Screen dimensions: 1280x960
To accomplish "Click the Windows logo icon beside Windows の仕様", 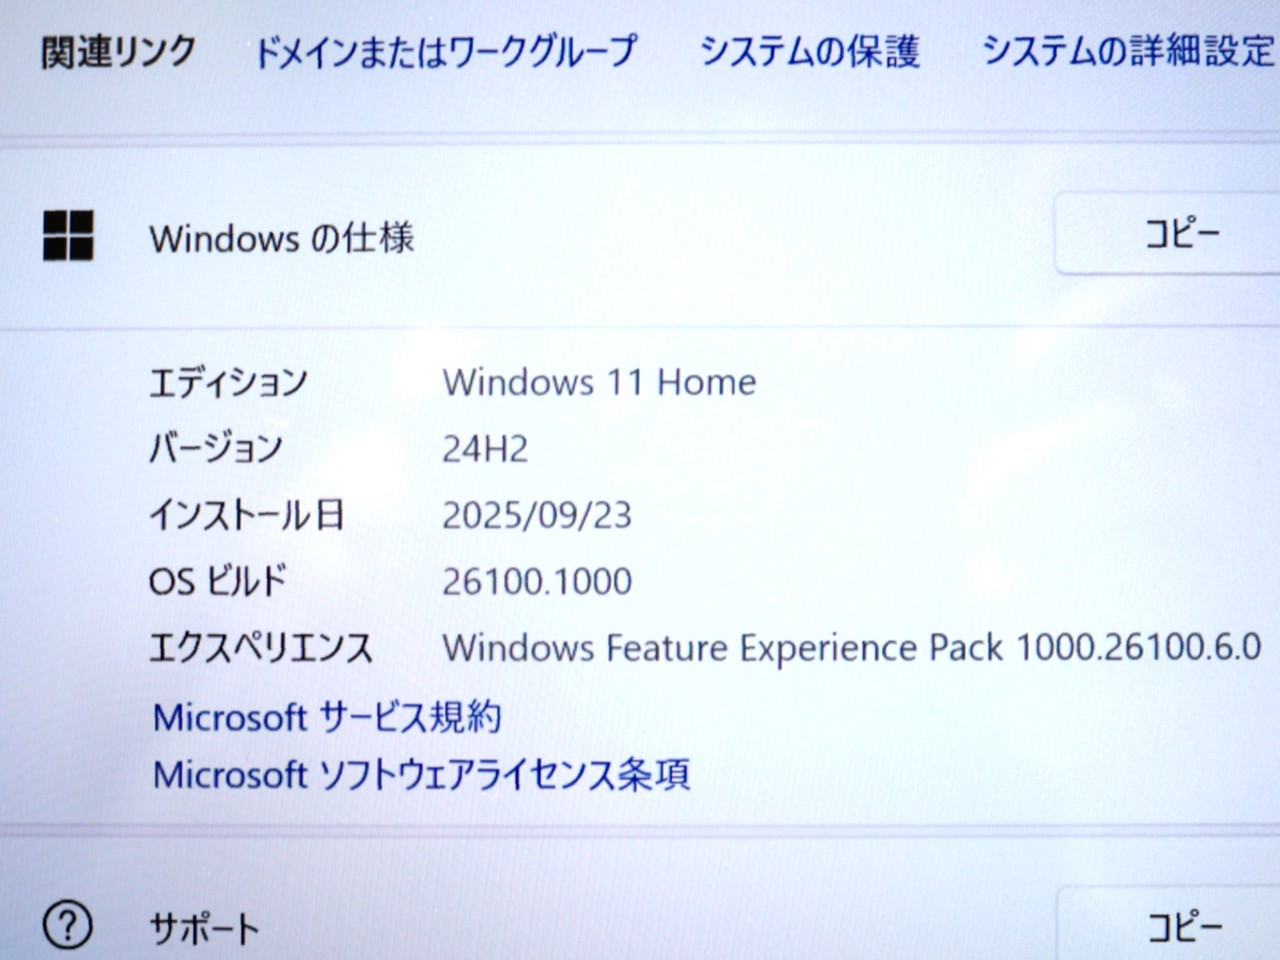I will (x=68, y=236).
